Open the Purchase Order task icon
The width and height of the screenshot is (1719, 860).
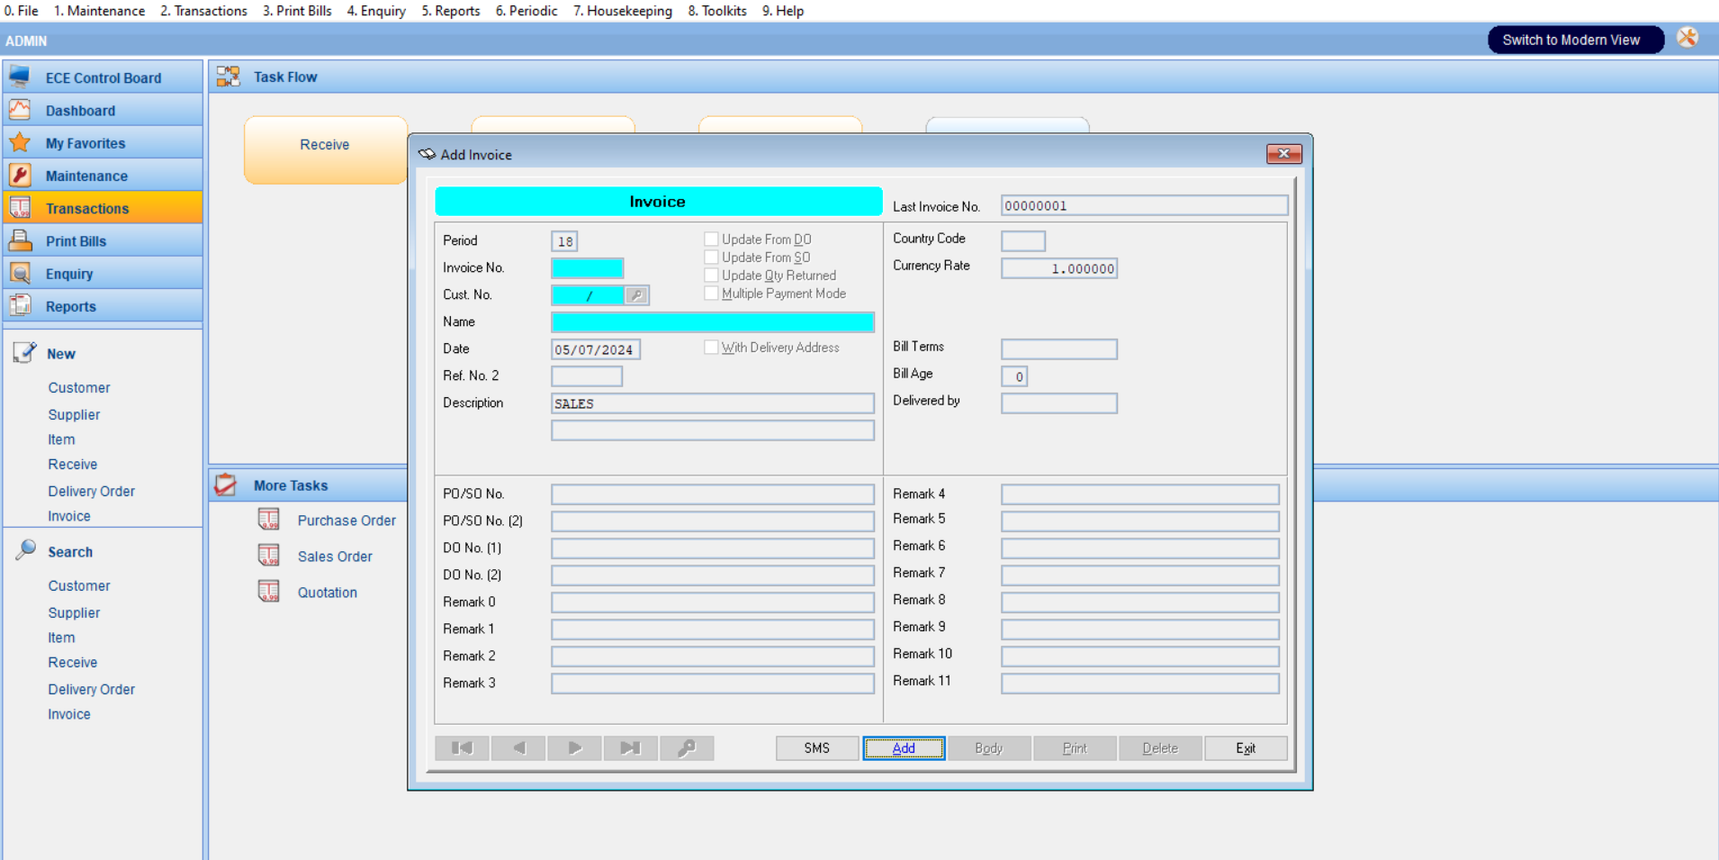269,520
